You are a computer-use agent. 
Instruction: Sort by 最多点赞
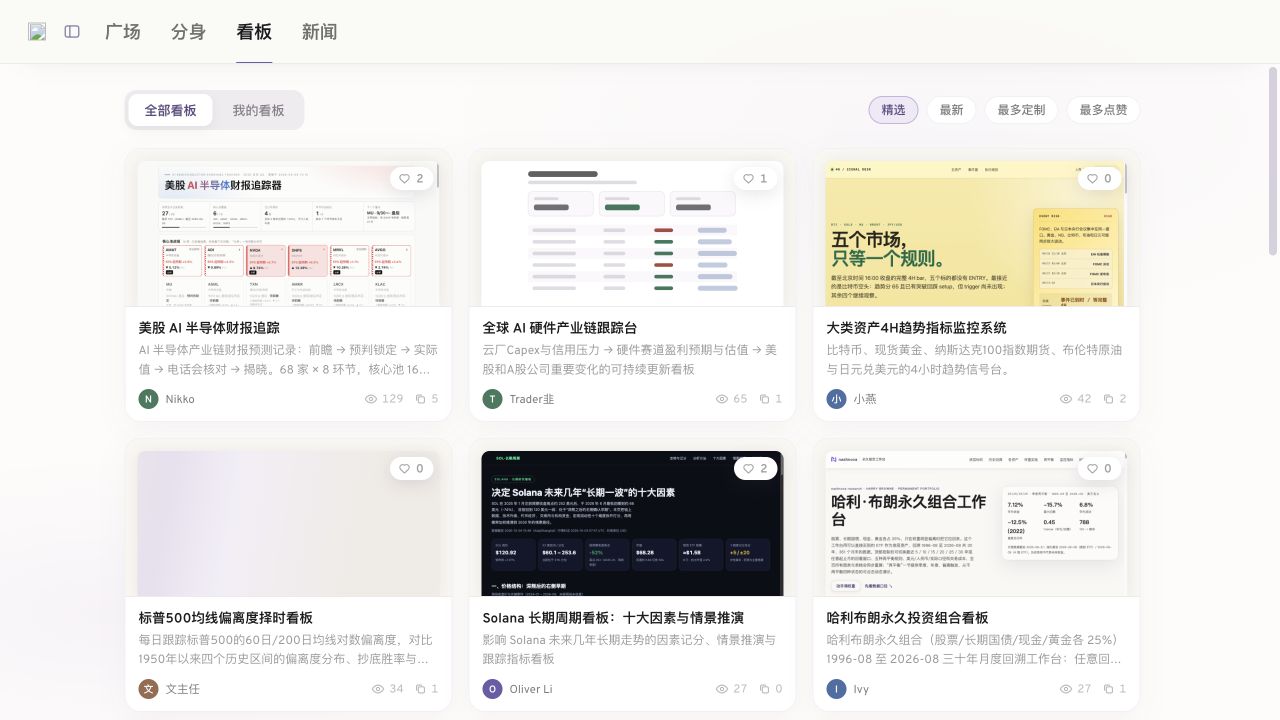point(1103,110)
